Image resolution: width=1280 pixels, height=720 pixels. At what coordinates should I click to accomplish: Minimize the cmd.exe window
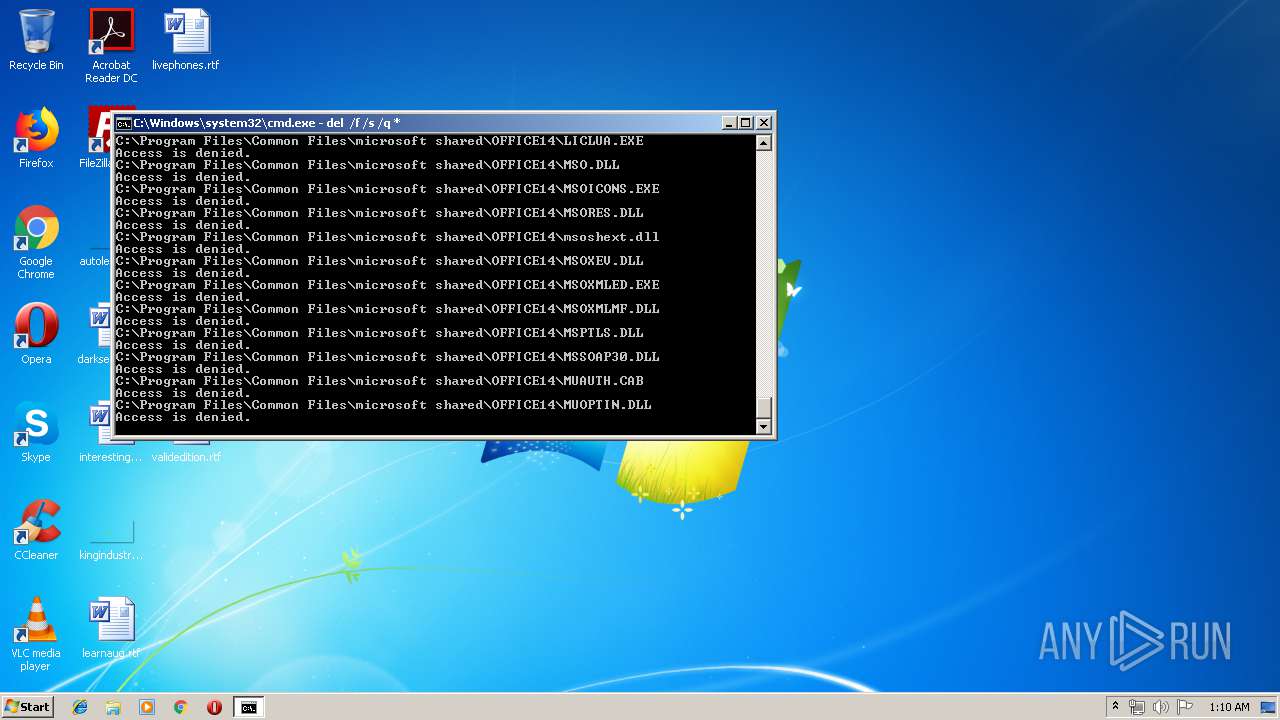coord(729,123)
